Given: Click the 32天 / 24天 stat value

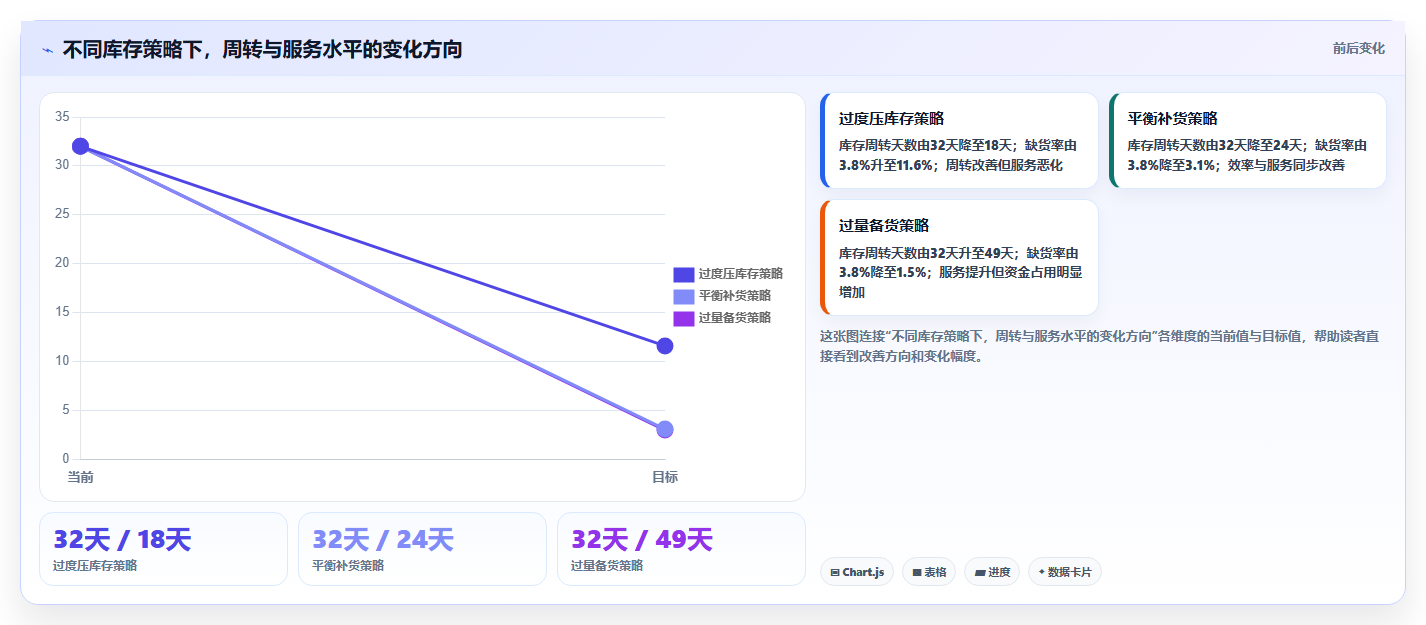Looking at the screenshot, I should (383, 539).
